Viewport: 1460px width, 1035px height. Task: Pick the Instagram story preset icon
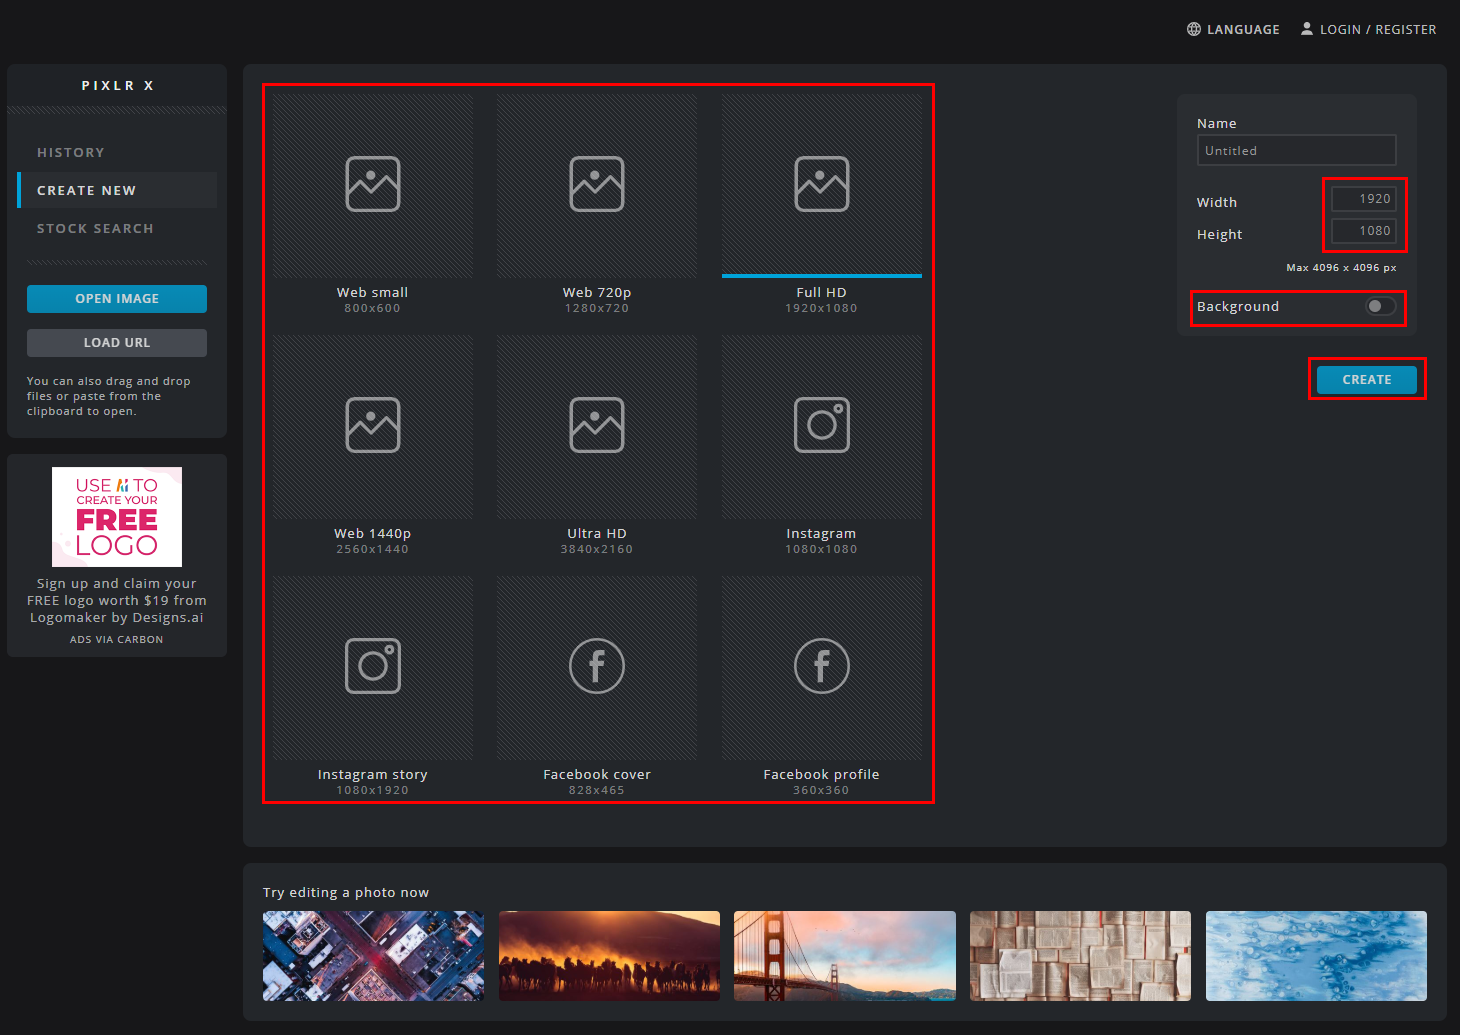[373, 666]
